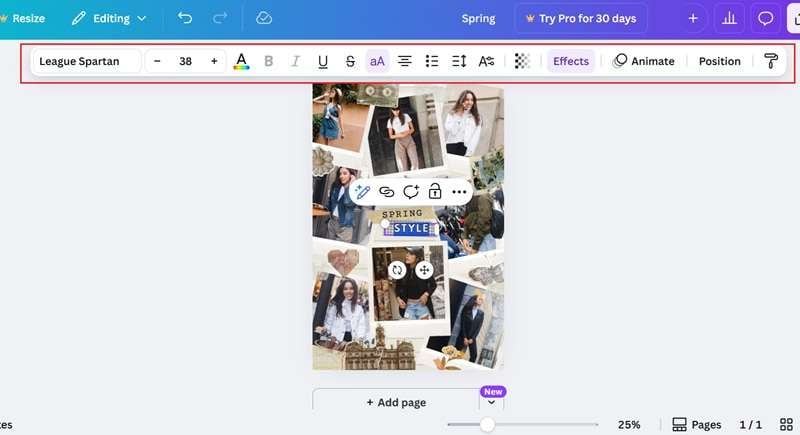The width and height of the screenshot is (800, 435).
Task: Apply bulleted list formatting
Action: [x=432, y=61]
